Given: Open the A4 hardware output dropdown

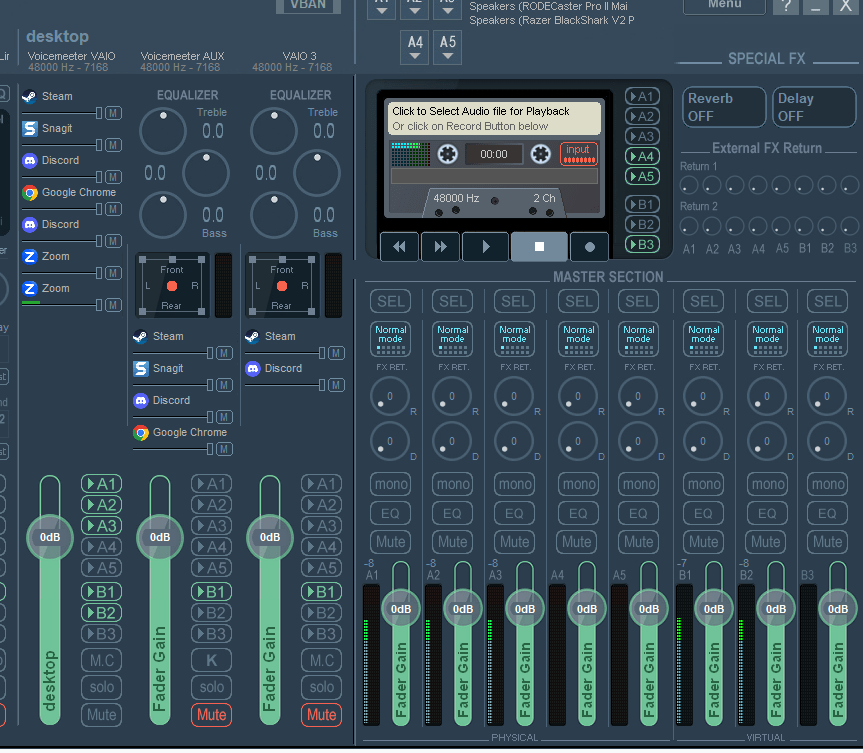Looking at the screenshot, I should (415, 47).
